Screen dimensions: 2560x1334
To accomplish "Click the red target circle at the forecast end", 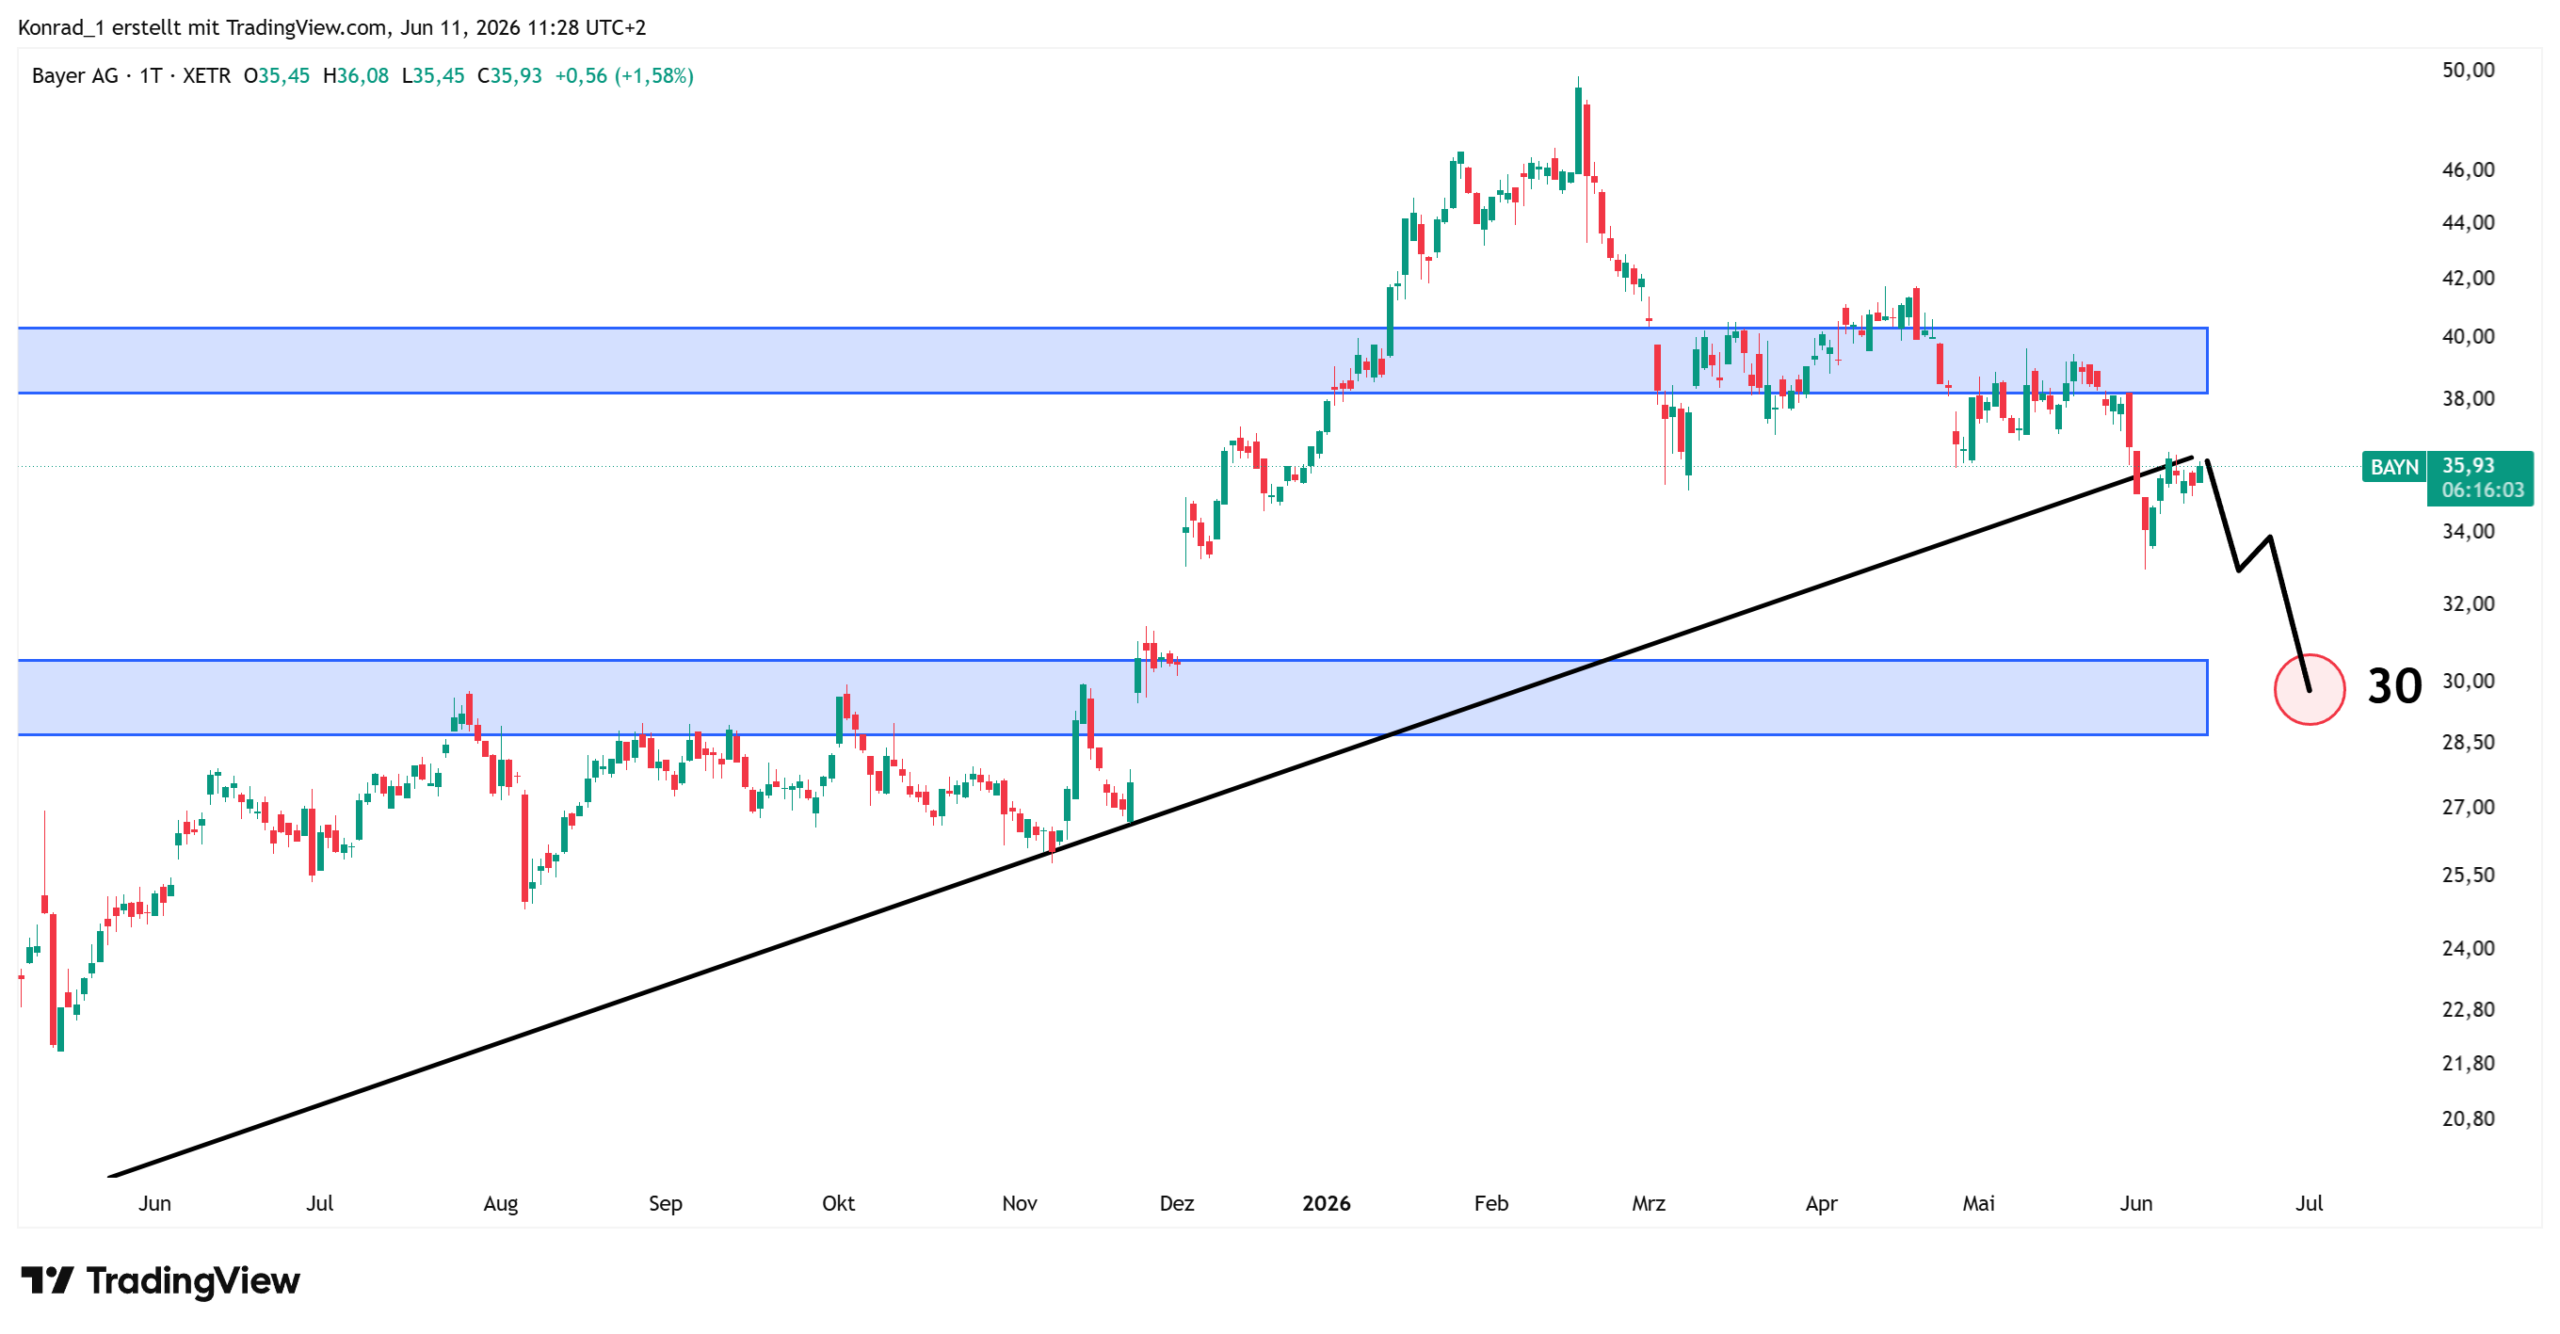I will [x=2309, y=689].
